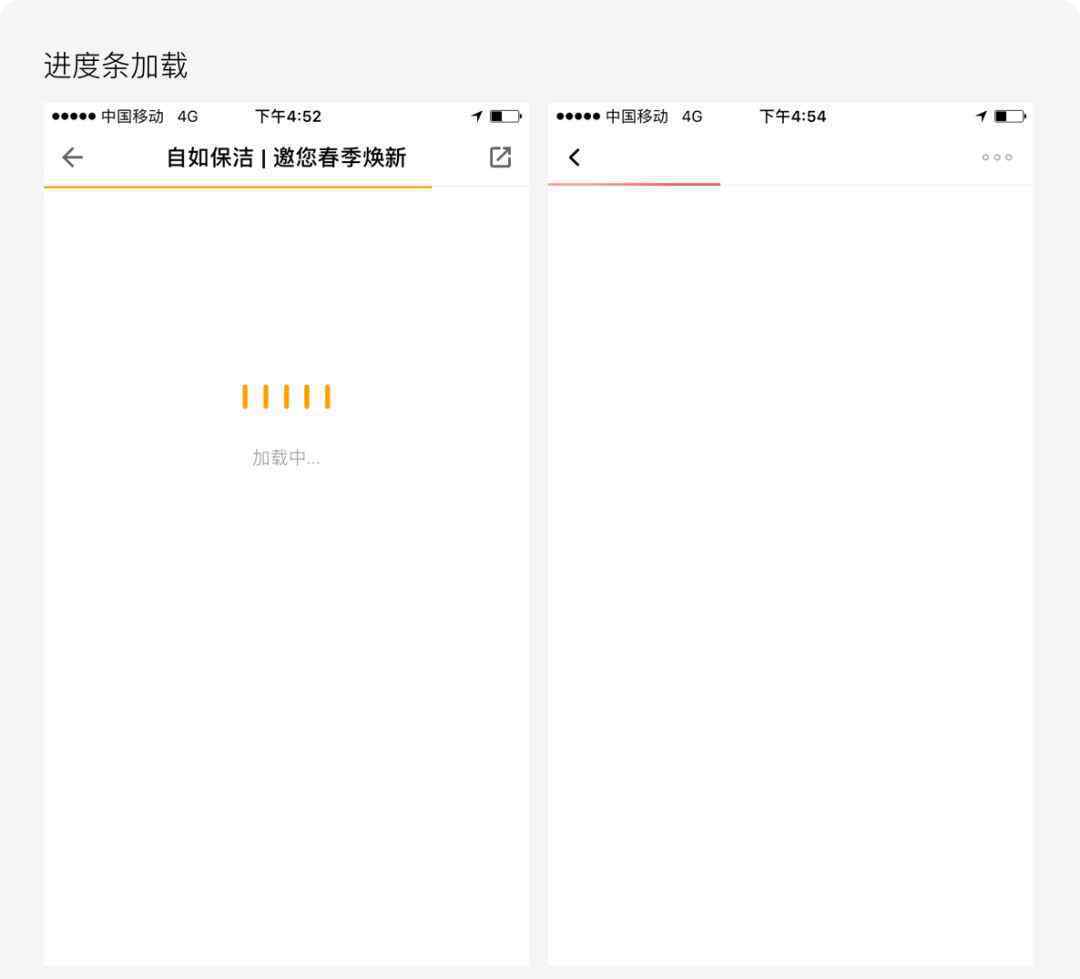Click the 下午4:54 time in right status bar
Image resolution: width=1080 pixels, height=979 pixels.
pyautogui.click(x=792, y=116)
